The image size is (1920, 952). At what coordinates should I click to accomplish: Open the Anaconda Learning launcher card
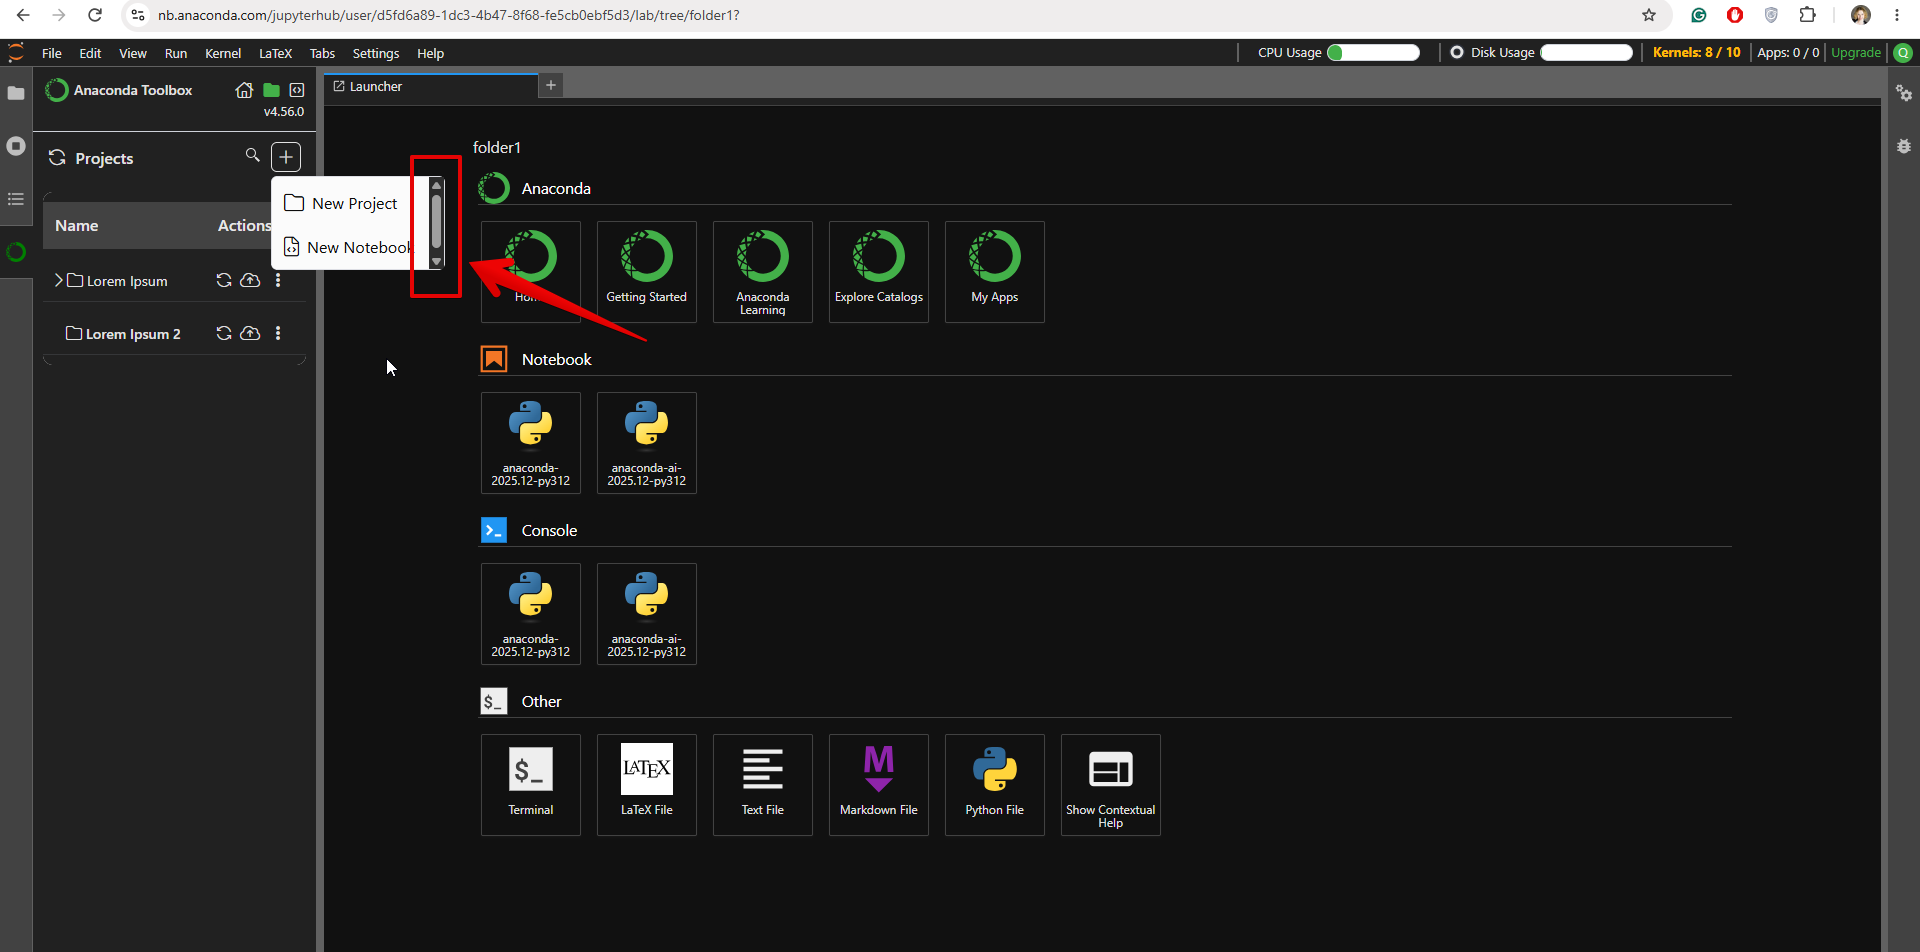click(x=763, y=272)
